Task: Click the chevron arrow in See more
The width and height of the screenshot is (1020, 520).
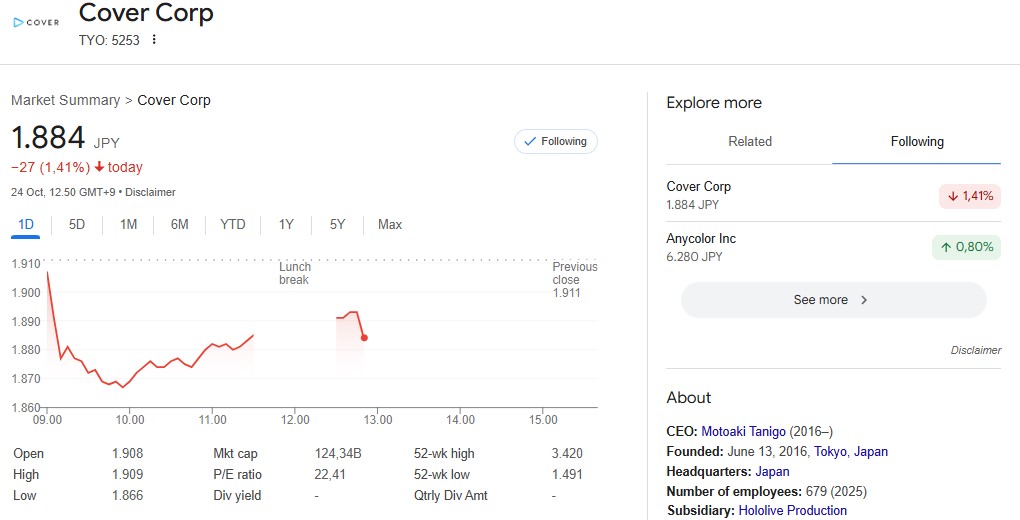Action: [x=864, y=300]
